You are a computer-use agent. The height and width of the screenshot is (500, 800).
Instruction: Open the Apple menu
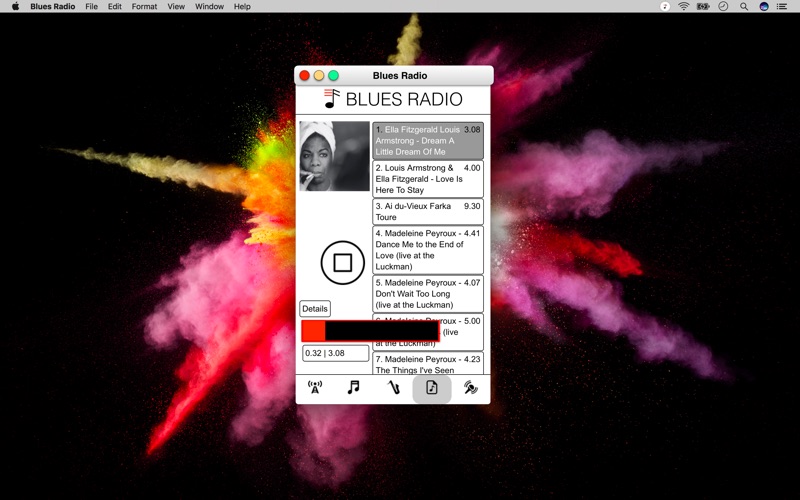click(15, 6)
